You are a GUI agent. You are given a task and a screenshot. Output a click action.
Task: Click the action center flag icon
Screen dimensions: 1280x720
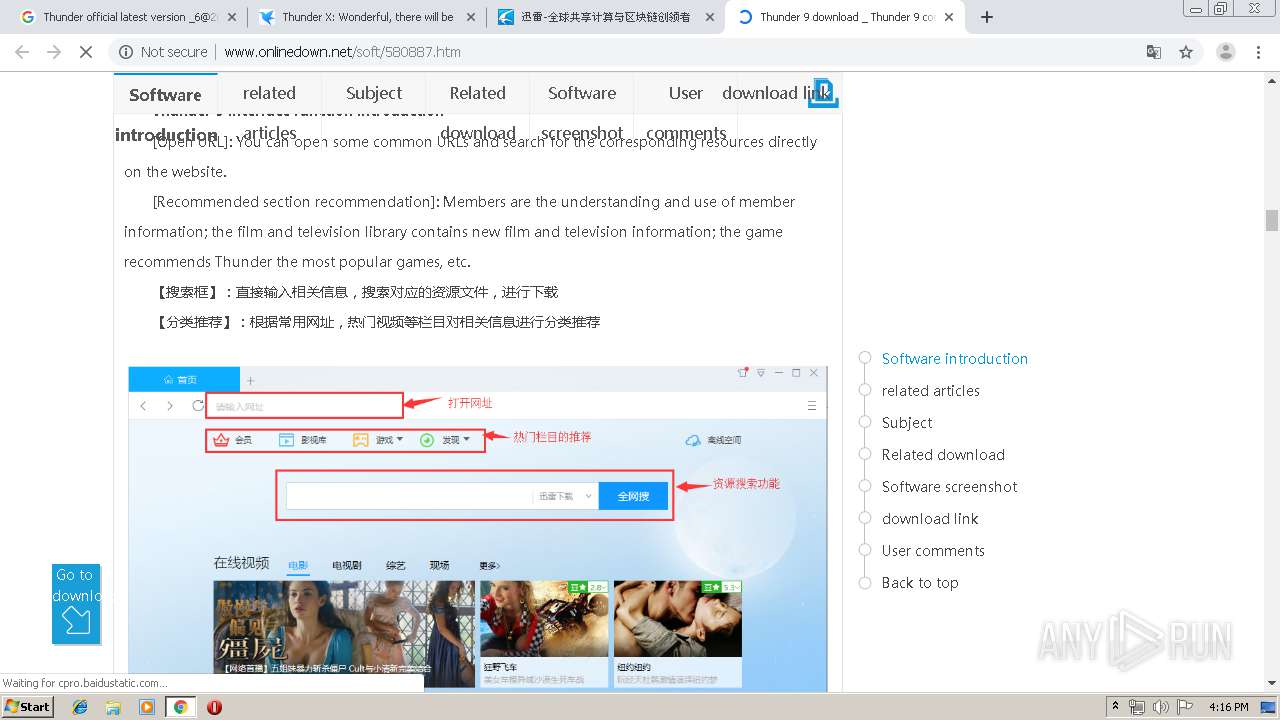(x=1185, y=707)
